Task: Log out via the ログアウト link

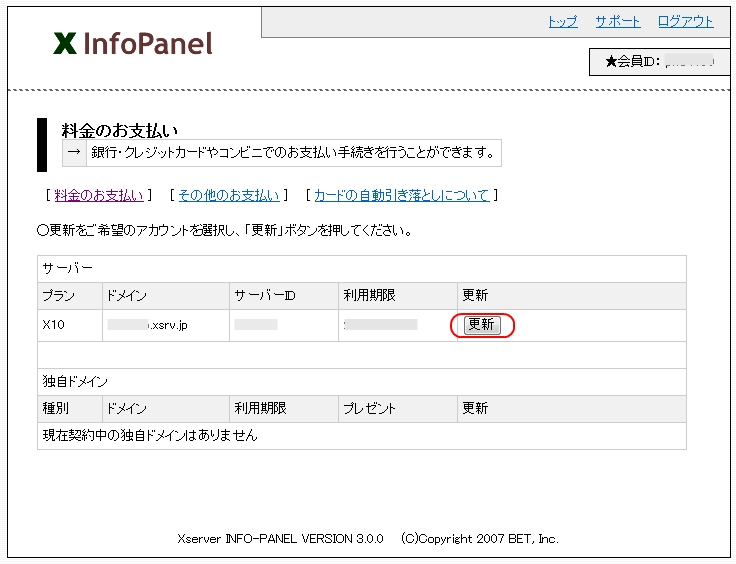Action: pyautogui.click(x=685, y=21)
